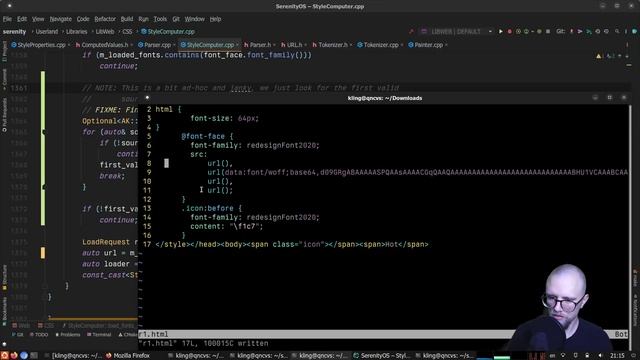The width and height of the screenshot is (640, 360).
Task: Click the Firefox launcher icon in taskbar
Action: 14,356
